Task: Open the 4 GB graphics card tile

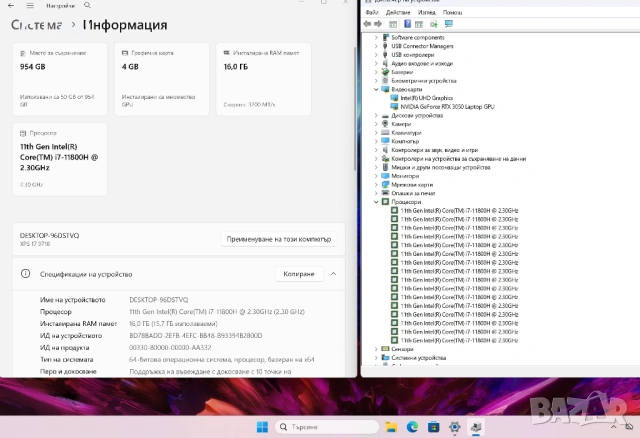Action: point(162,79)
